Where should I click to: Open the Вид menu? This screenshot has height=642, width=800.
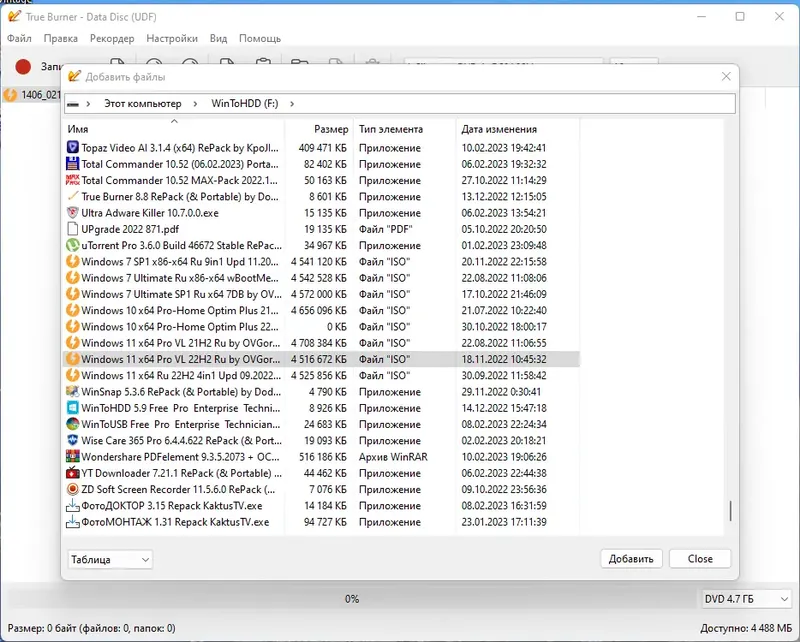pyautogui.click(x=218, y=38)
